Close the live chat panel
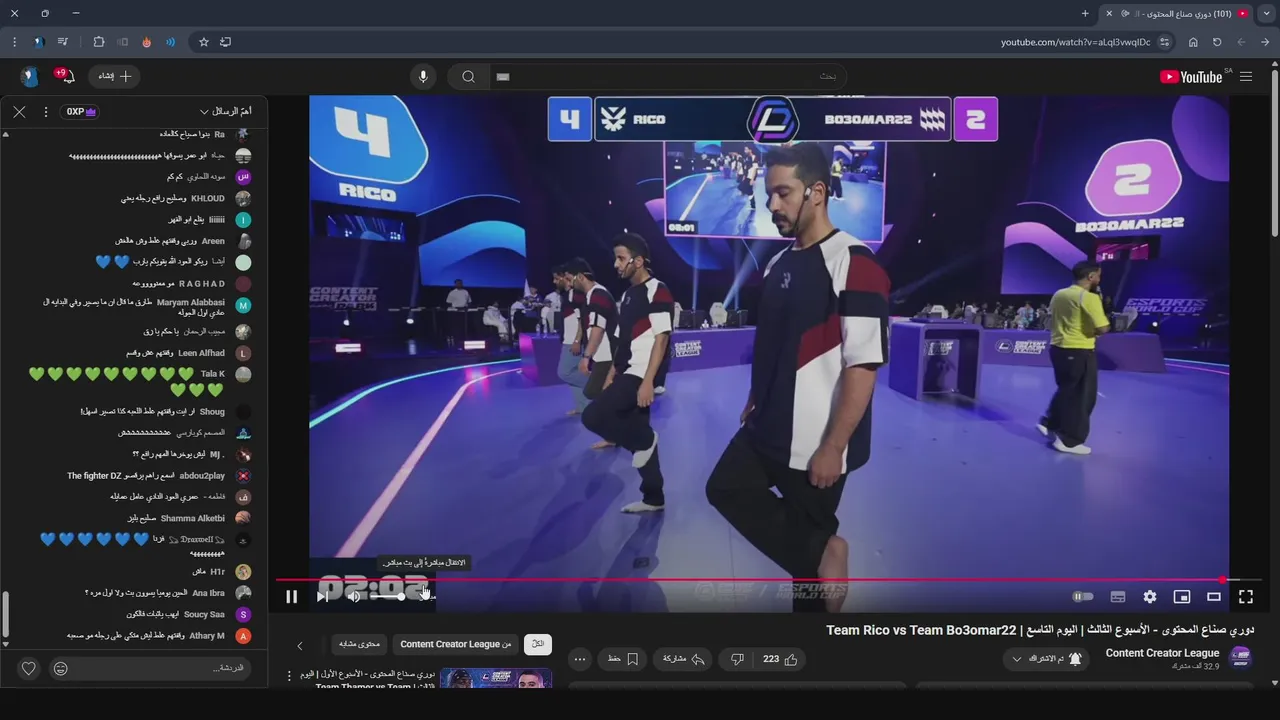This screenshot has width=1280, height=720. [x=19, y=111]
